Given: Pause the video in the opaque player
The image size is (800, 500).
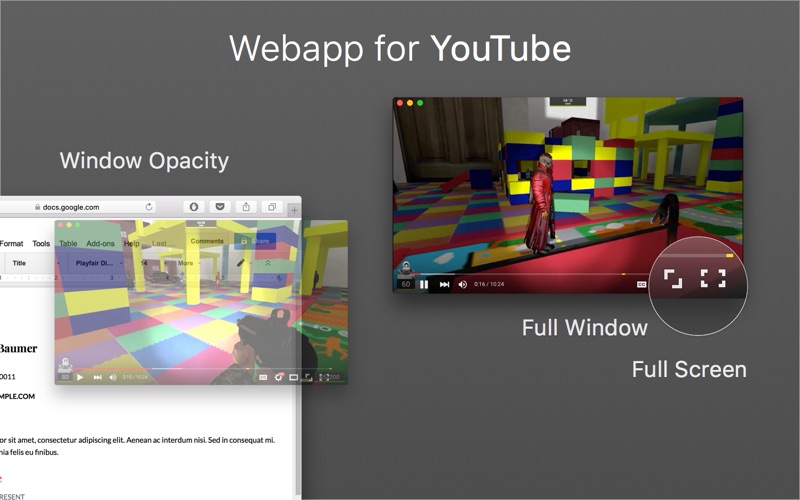Looking at the screenshot, I should [424, 284].
